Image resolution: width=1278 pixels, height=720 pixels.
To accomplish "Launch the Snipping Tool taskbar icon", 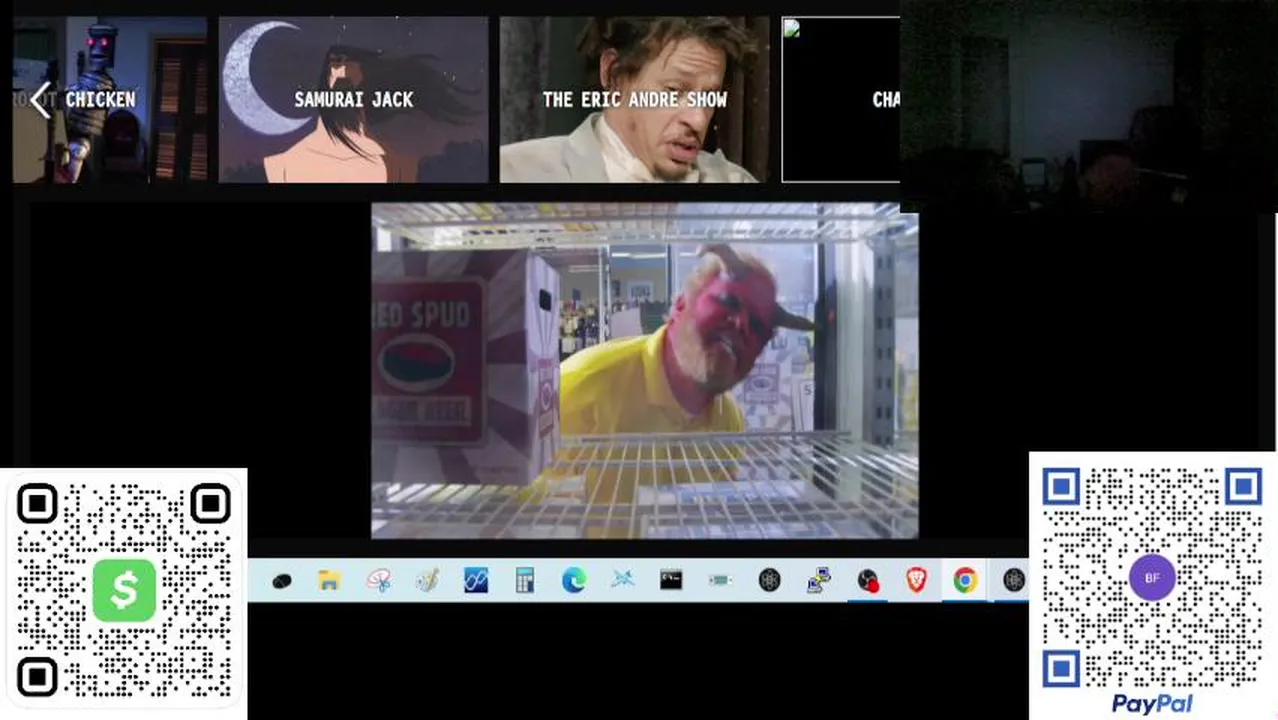I will (x=378, y=580).
